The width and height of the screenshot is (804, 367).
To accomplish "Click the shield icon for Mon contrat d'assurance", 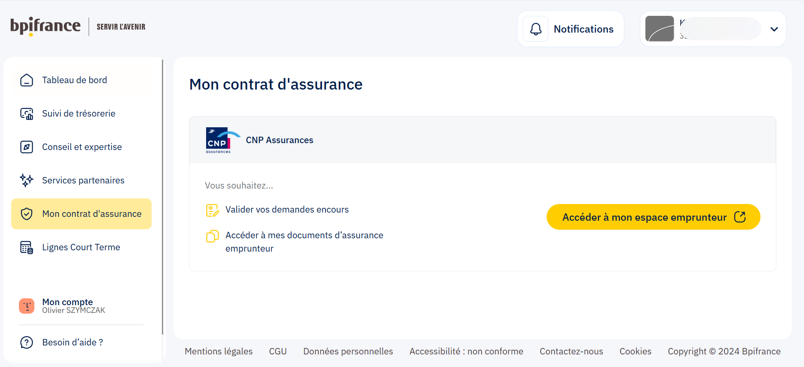I will (x=26, y=214).
